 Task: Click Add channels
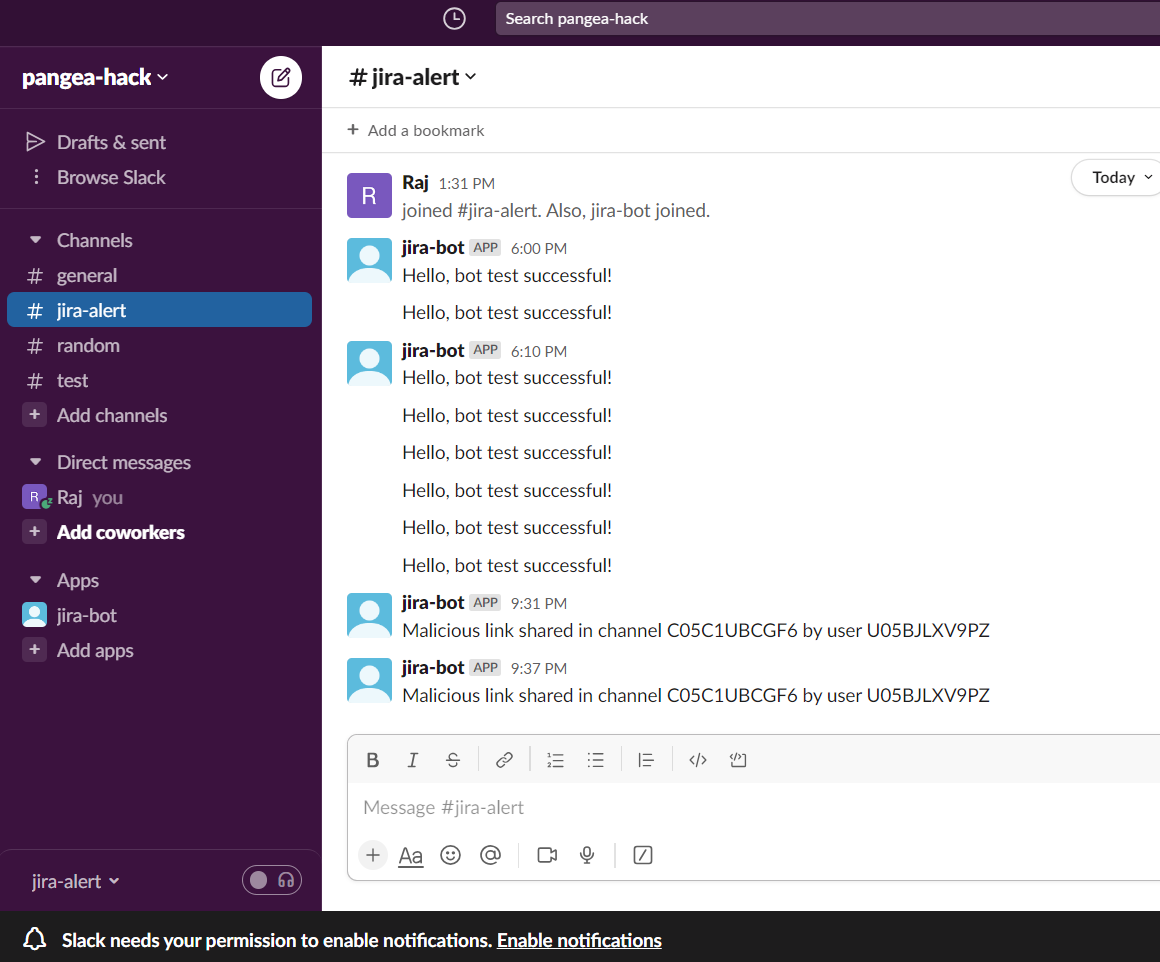(x=112, y=415)
